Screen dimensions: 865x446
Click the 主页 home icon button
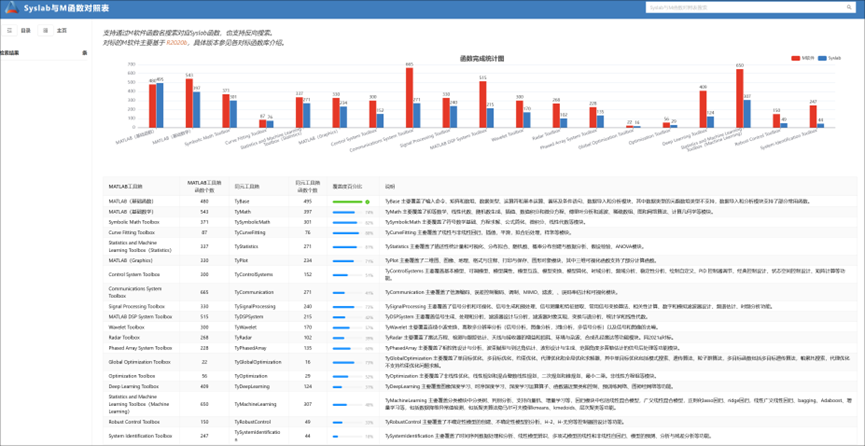pyautogui.click(x=45, y=30)
